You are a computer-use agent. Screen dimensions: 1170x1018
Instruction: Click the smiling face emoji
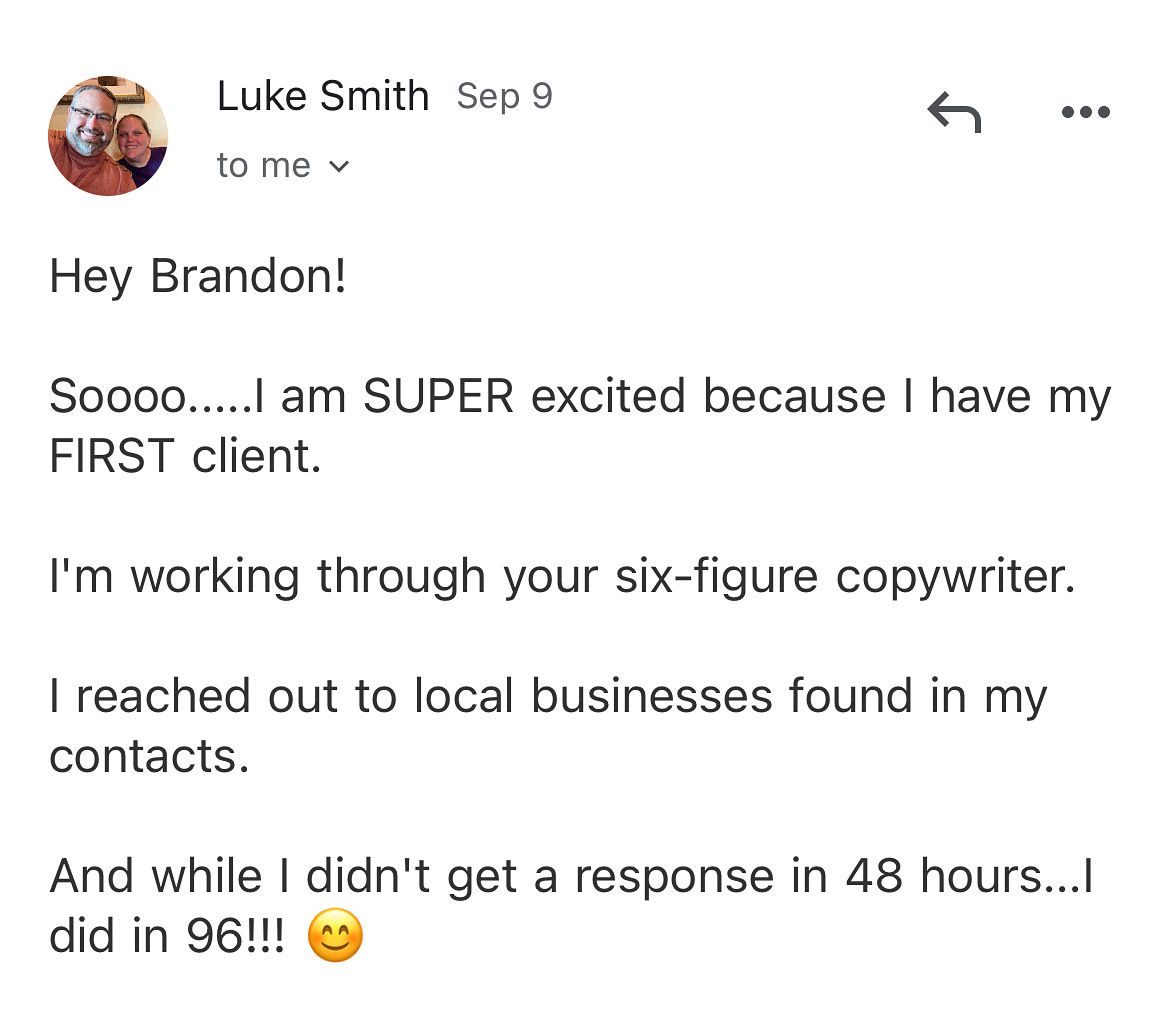(335, 935)
